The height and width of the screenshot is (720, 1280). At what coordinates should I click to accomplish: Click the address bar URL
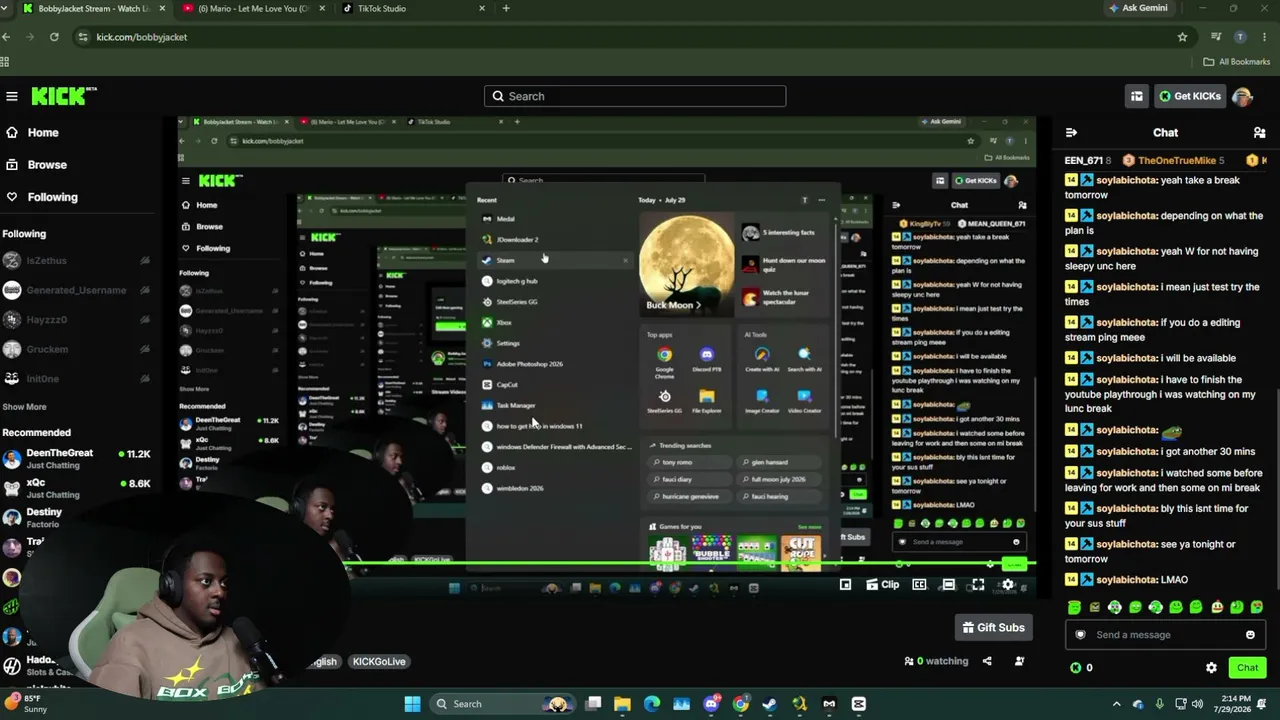click(142, 37)
